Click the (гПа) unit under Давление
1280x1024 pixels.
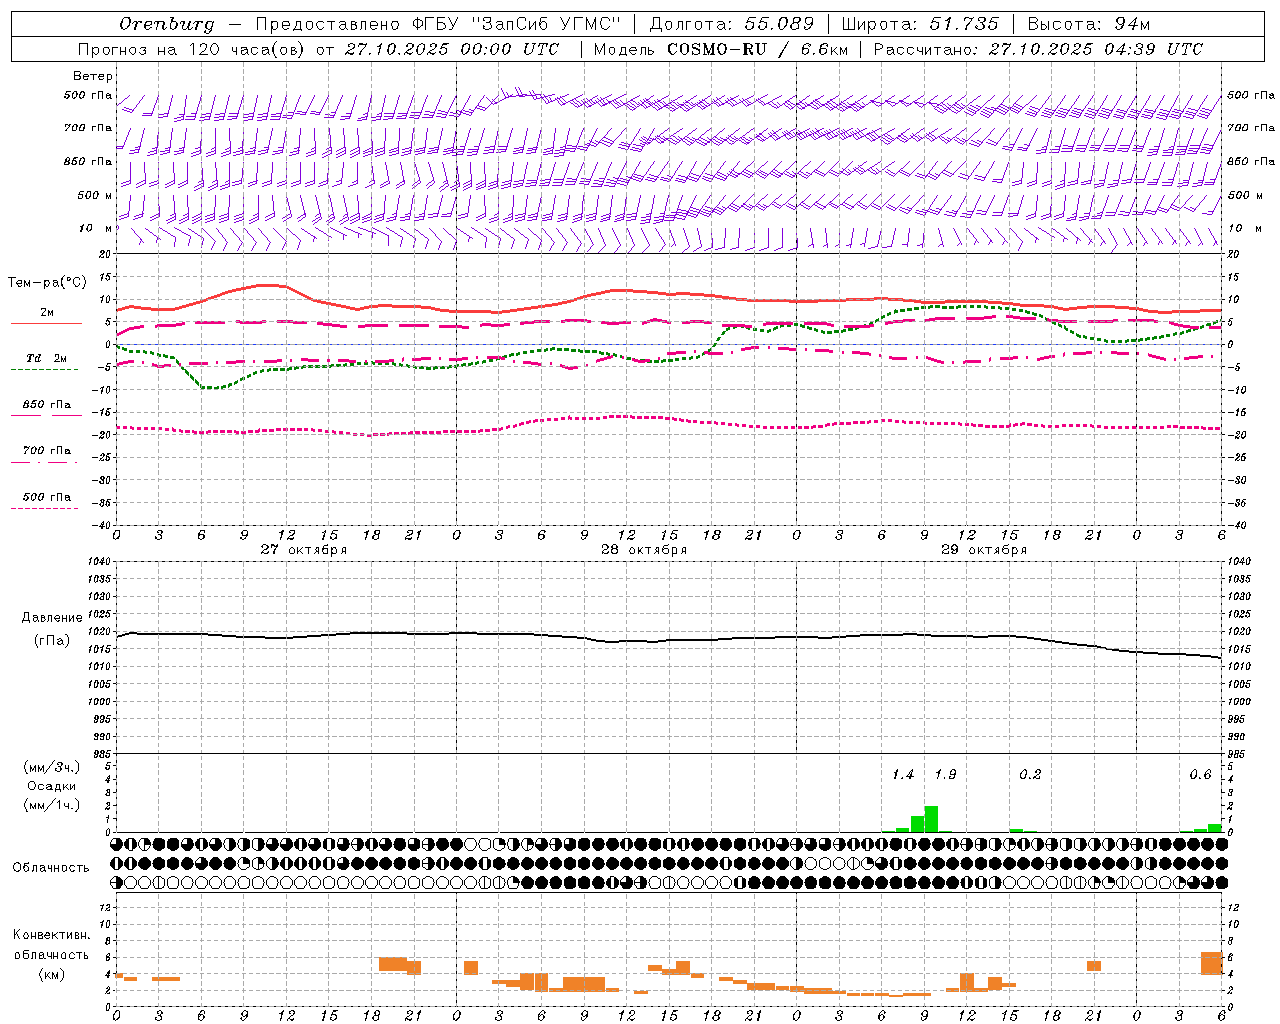[x=52, y=641]
